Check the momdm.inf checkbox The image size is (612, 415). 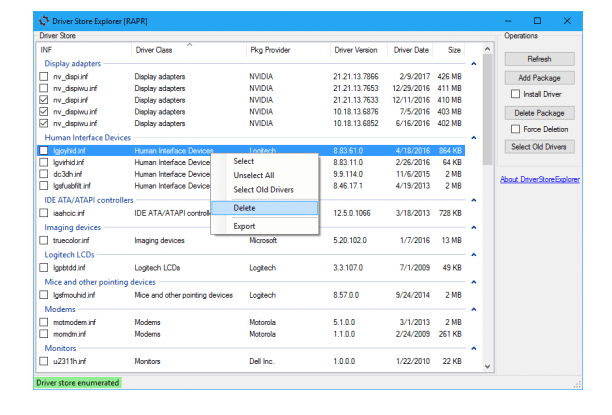[x=44, y=334]
